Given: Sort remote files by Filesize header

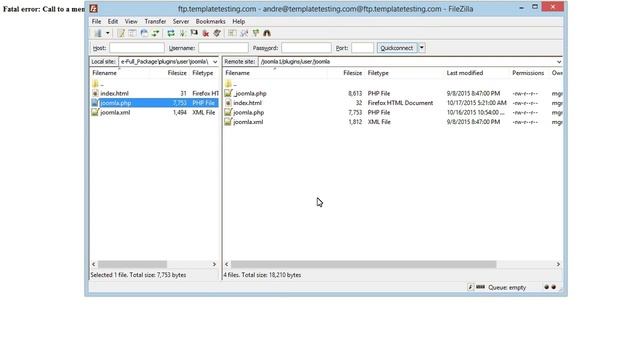Looking at the screenshot, I should pos(353,73).
